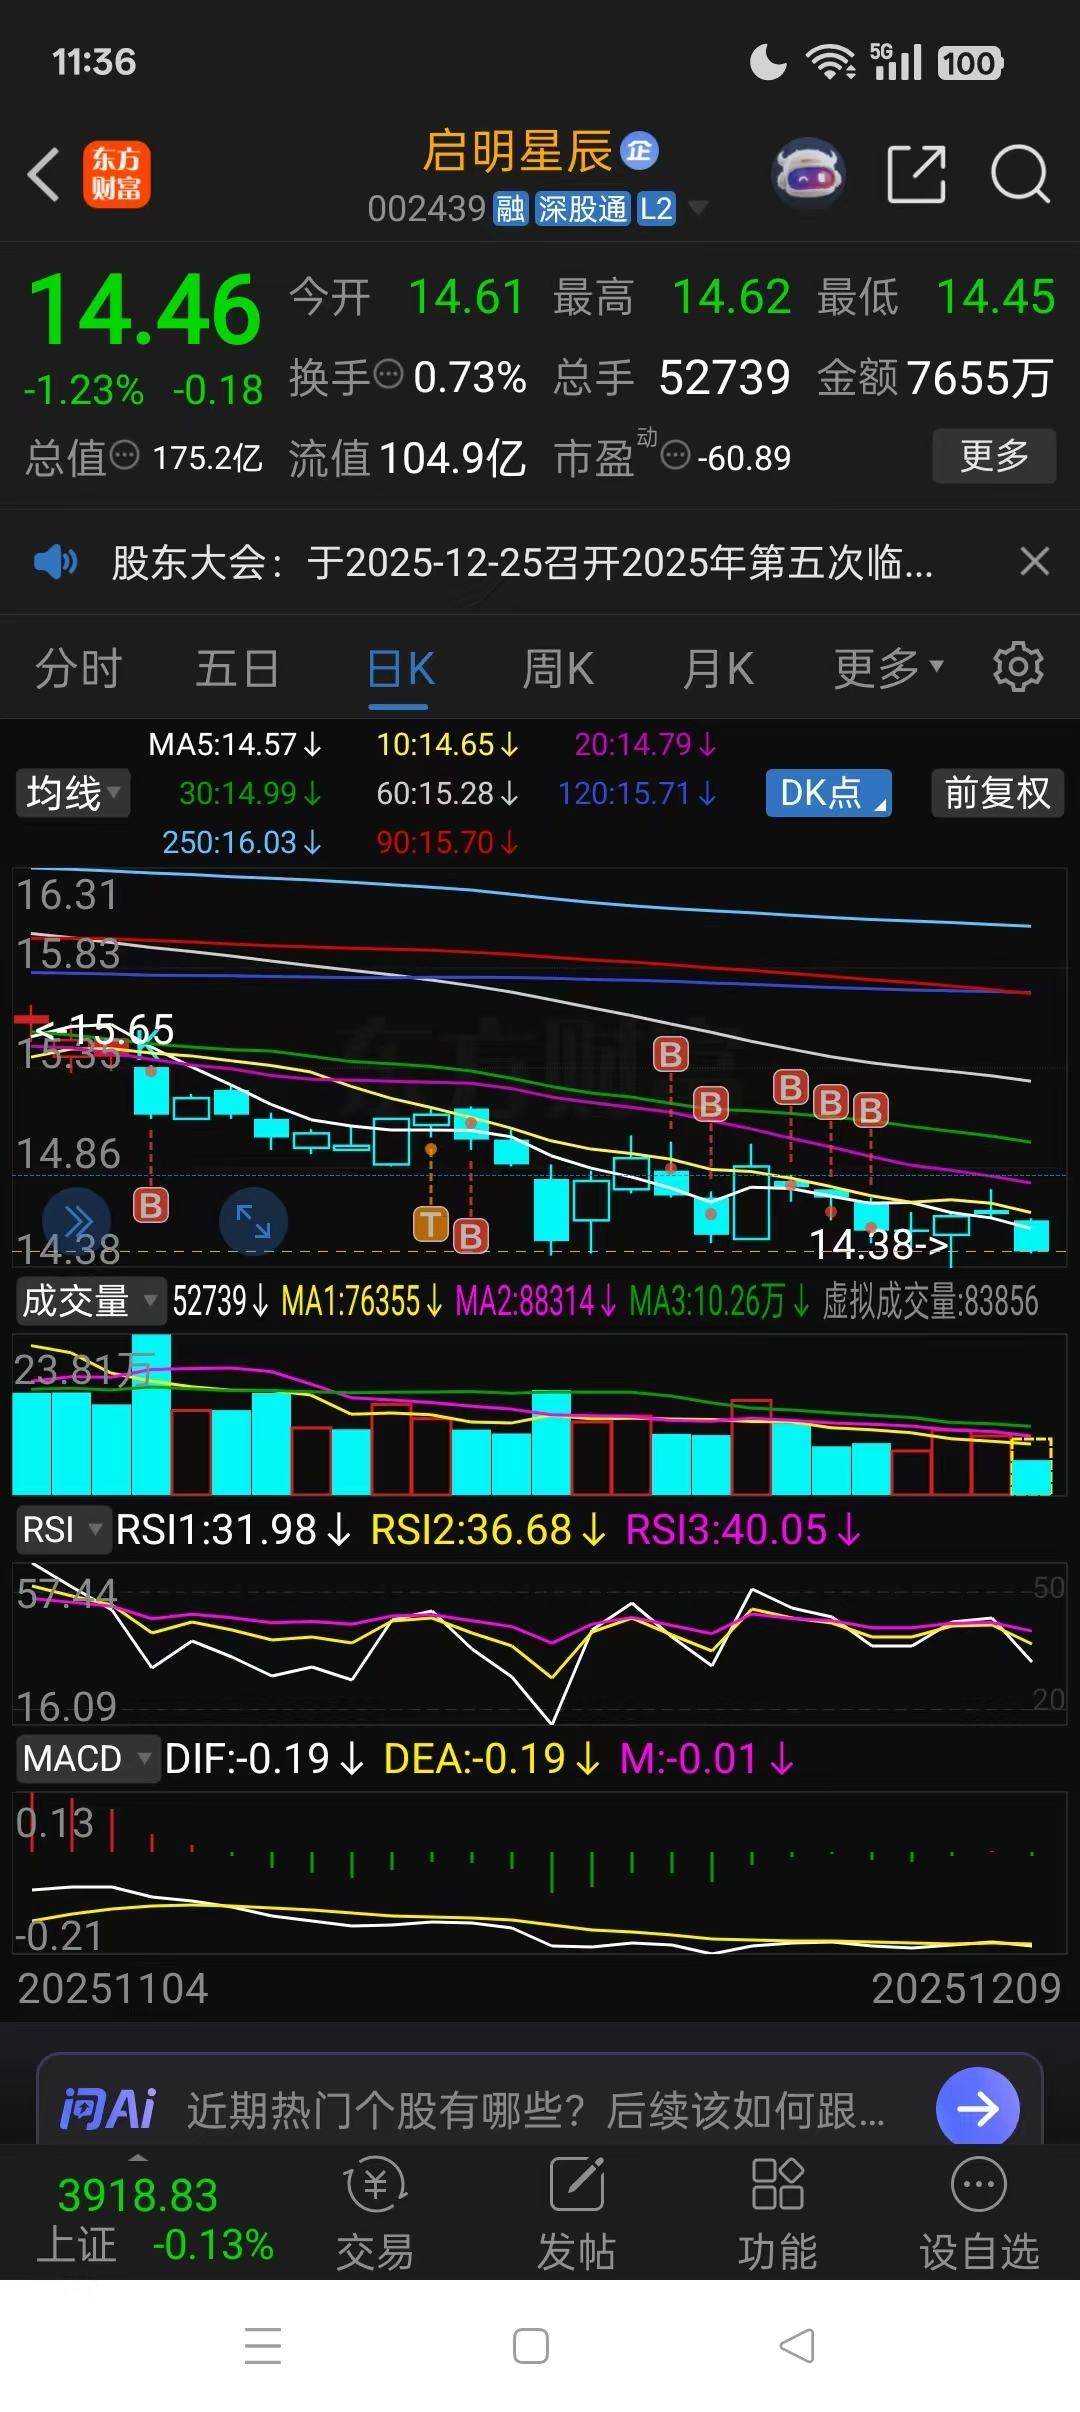
Task: Tap the current price 14.46
Action: [146, 311]
